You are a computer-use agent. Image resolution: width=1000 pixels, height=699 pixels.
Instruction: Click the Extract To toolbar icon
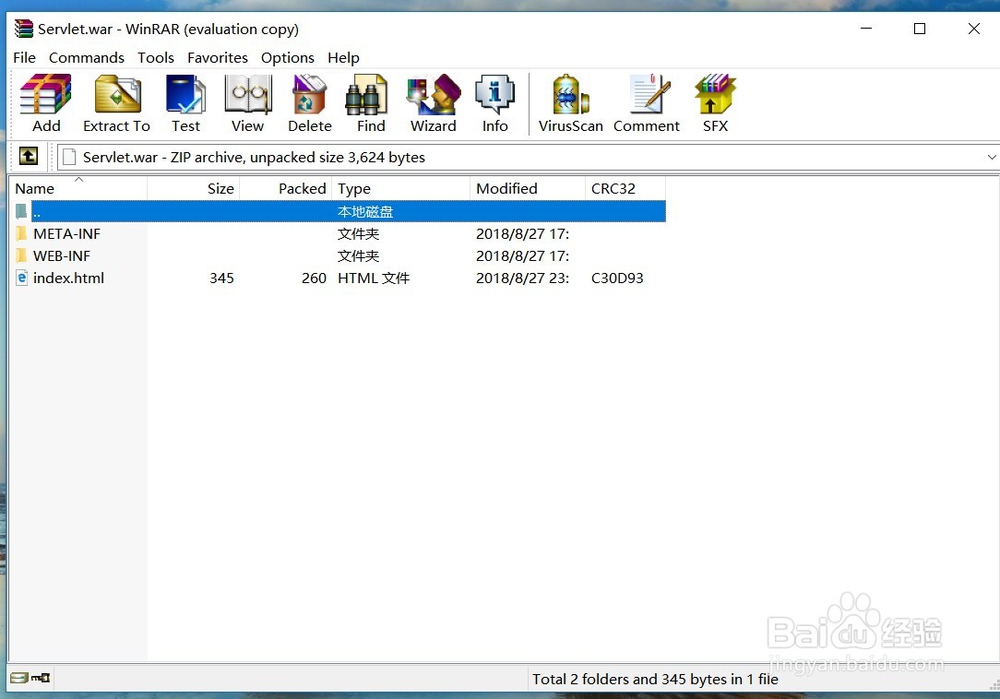[117, 103]
